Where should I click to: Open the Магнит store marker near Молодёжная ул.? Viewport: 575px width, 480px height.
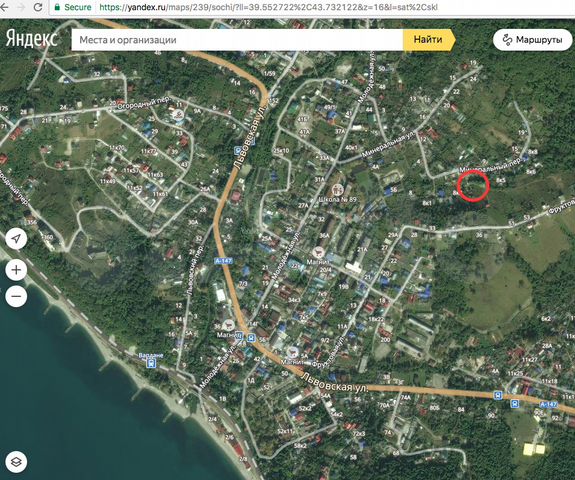click(x=318, y=252)
